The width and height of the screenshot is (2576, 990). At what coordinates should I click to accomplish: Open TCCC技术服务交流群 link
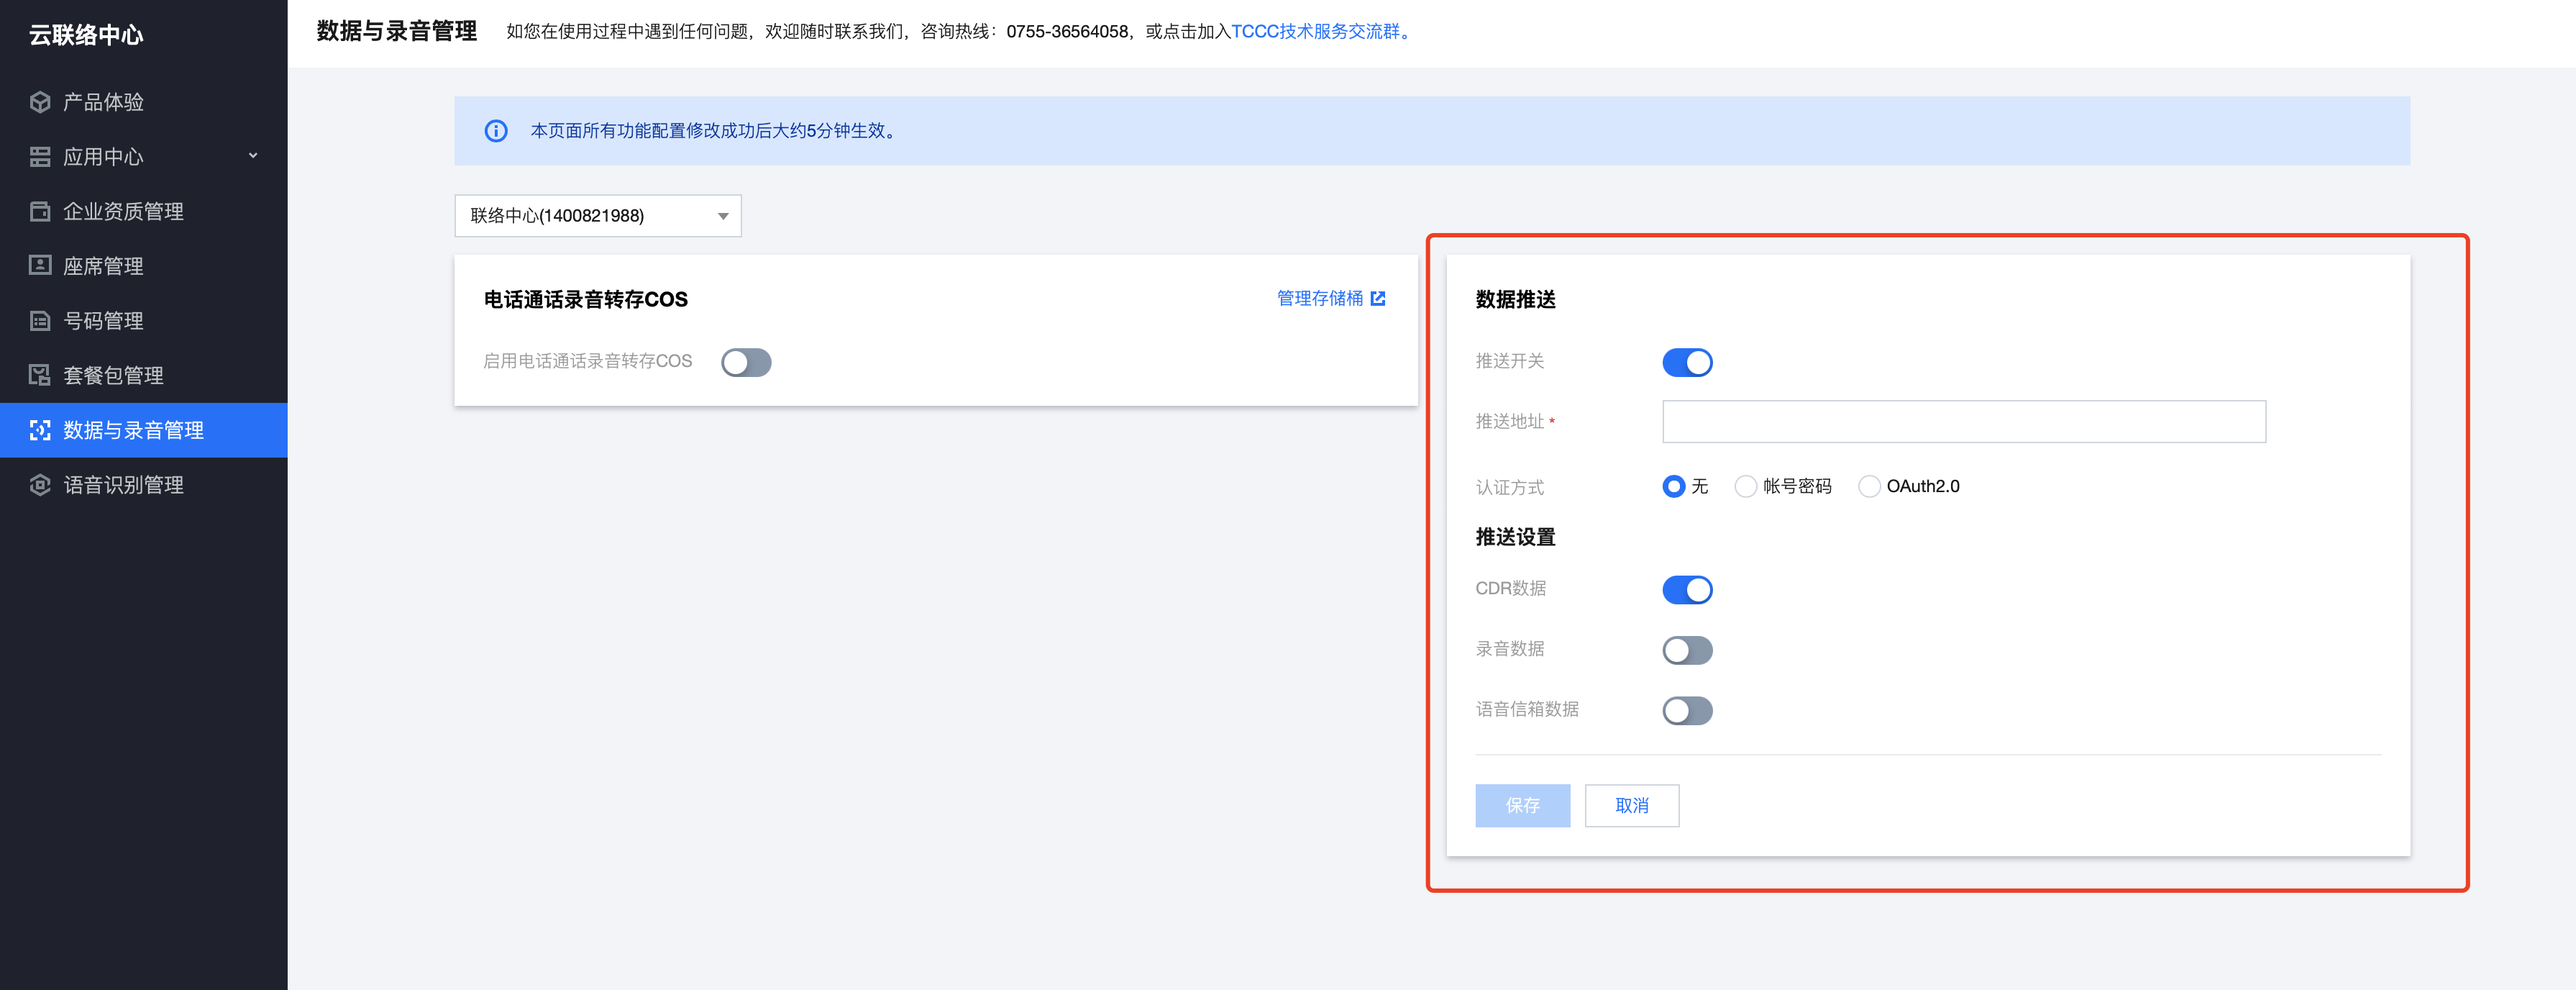[x=1316, y=31]
